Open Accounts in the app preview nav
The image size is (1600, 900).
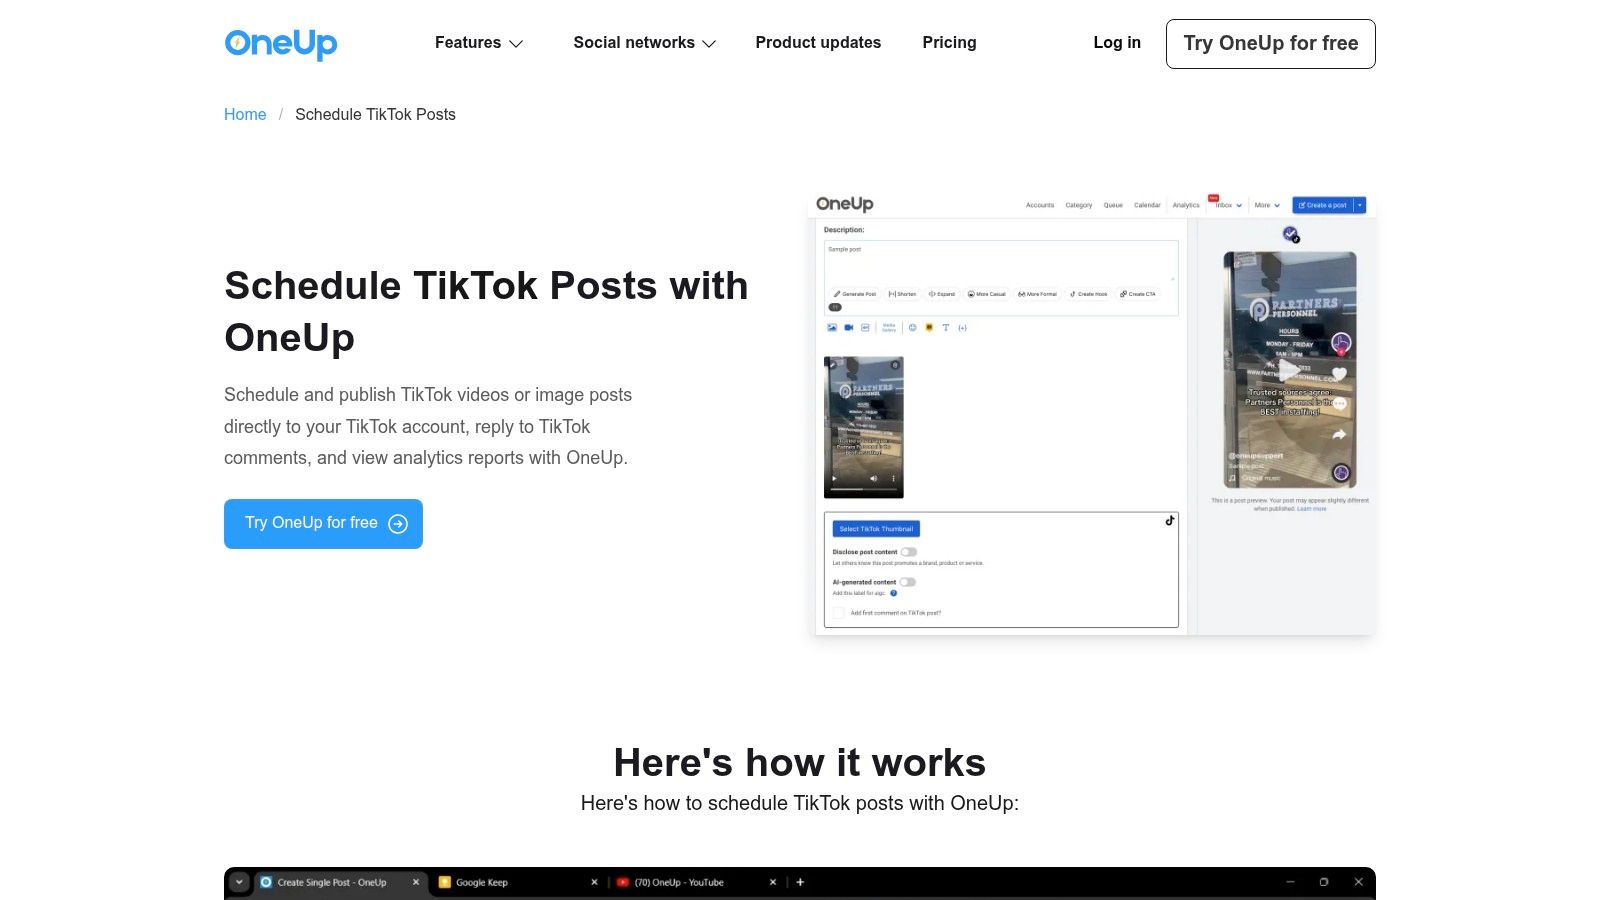pyautogui.click(x=1040, y=205)
